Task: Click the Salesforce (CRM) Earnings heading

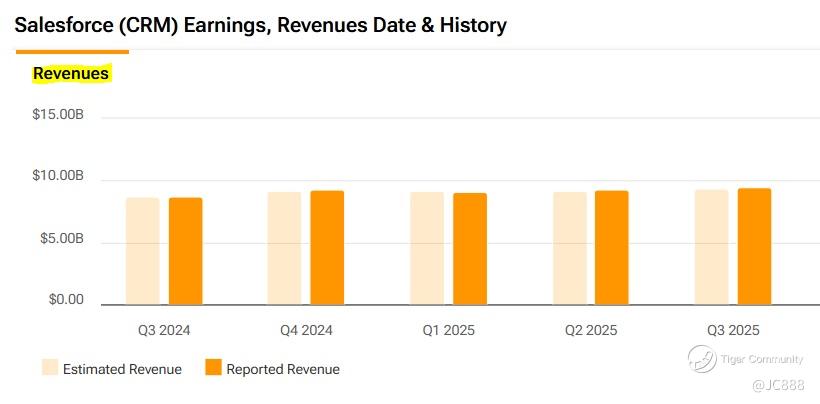Action: click(x=260, y=26)
